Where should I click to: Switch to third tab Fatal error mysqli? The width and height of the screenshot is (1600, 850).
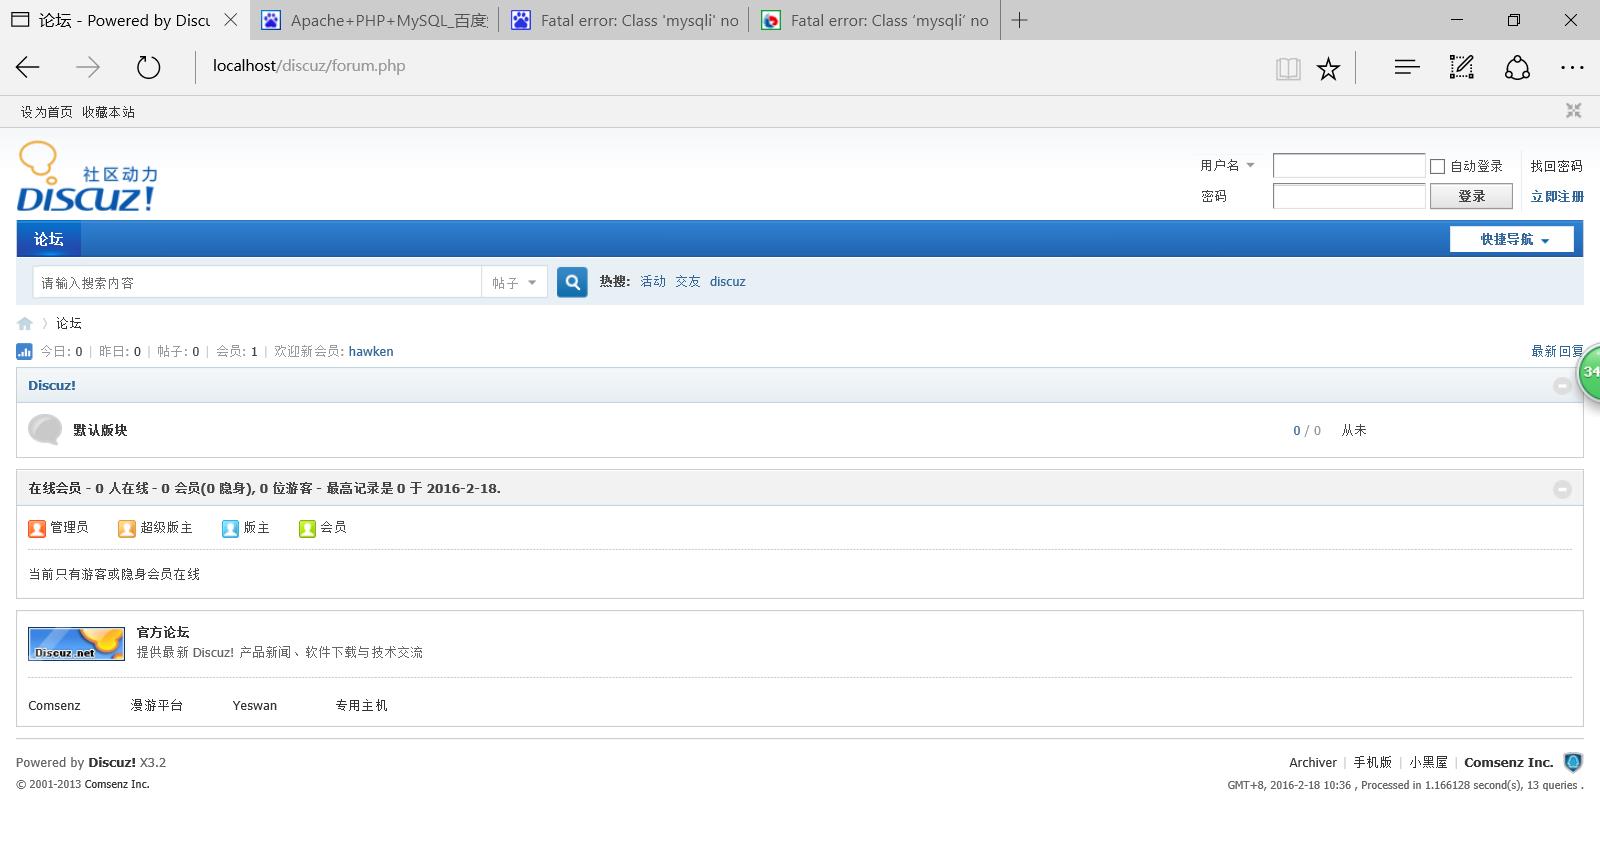[x=624, y=20]
